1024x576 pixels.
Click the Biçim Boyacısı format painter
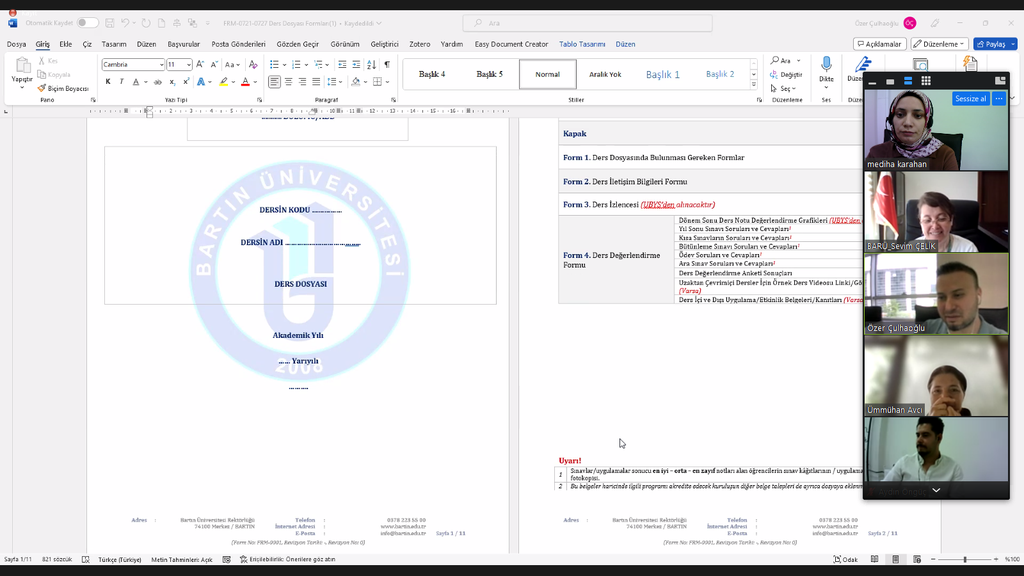point(67,89)
